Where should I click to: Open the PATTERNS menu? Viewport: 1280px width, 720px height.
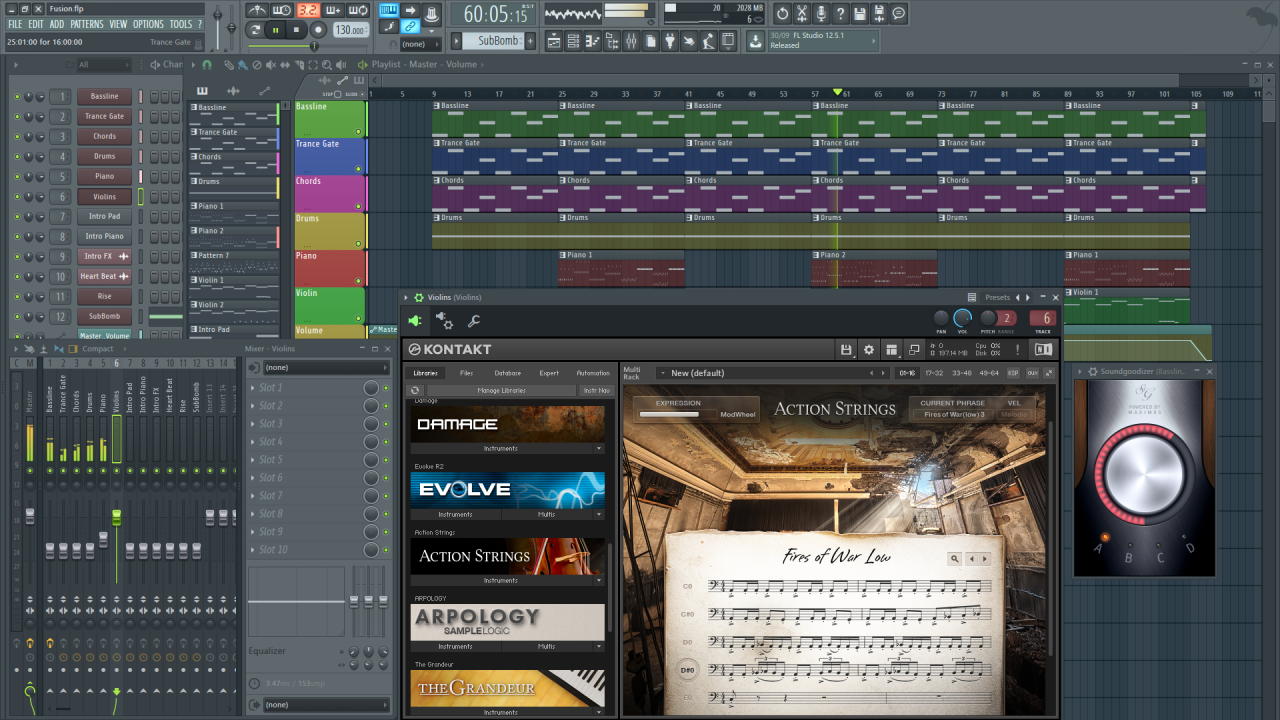[87, 24]
